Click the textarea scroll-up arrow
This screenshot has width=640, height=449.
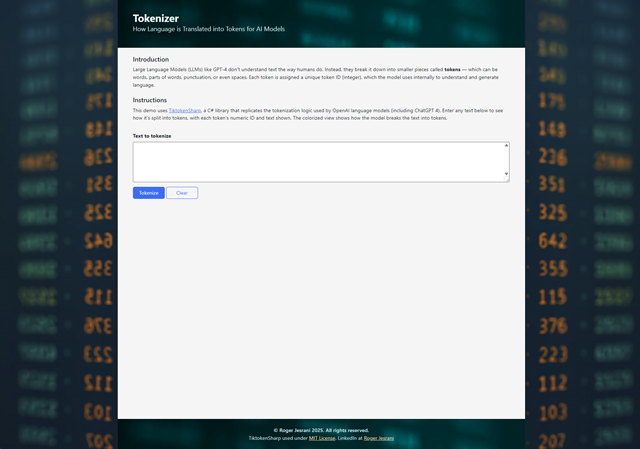[506, 146]
